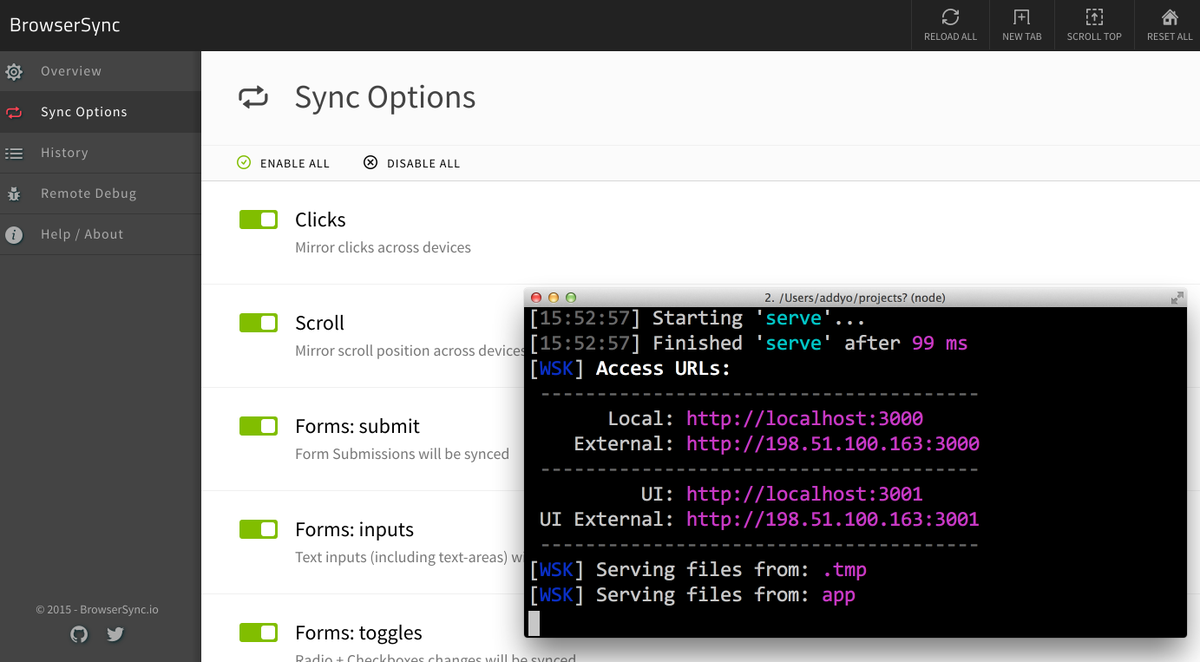Click the Scroll Top toolbar icon
Screen dimensions: 1200x662
[x=1094, y=17]
